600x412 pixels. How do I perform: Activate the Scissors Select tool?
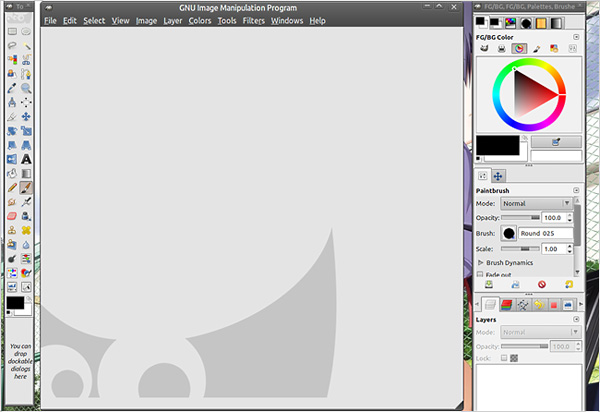click(26, 60)
